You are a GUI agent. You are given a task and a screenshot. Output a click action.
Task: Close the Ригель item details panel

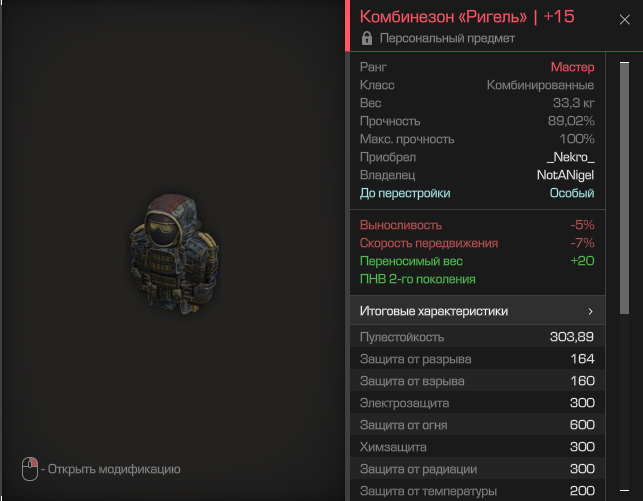[x=624, y=20]
